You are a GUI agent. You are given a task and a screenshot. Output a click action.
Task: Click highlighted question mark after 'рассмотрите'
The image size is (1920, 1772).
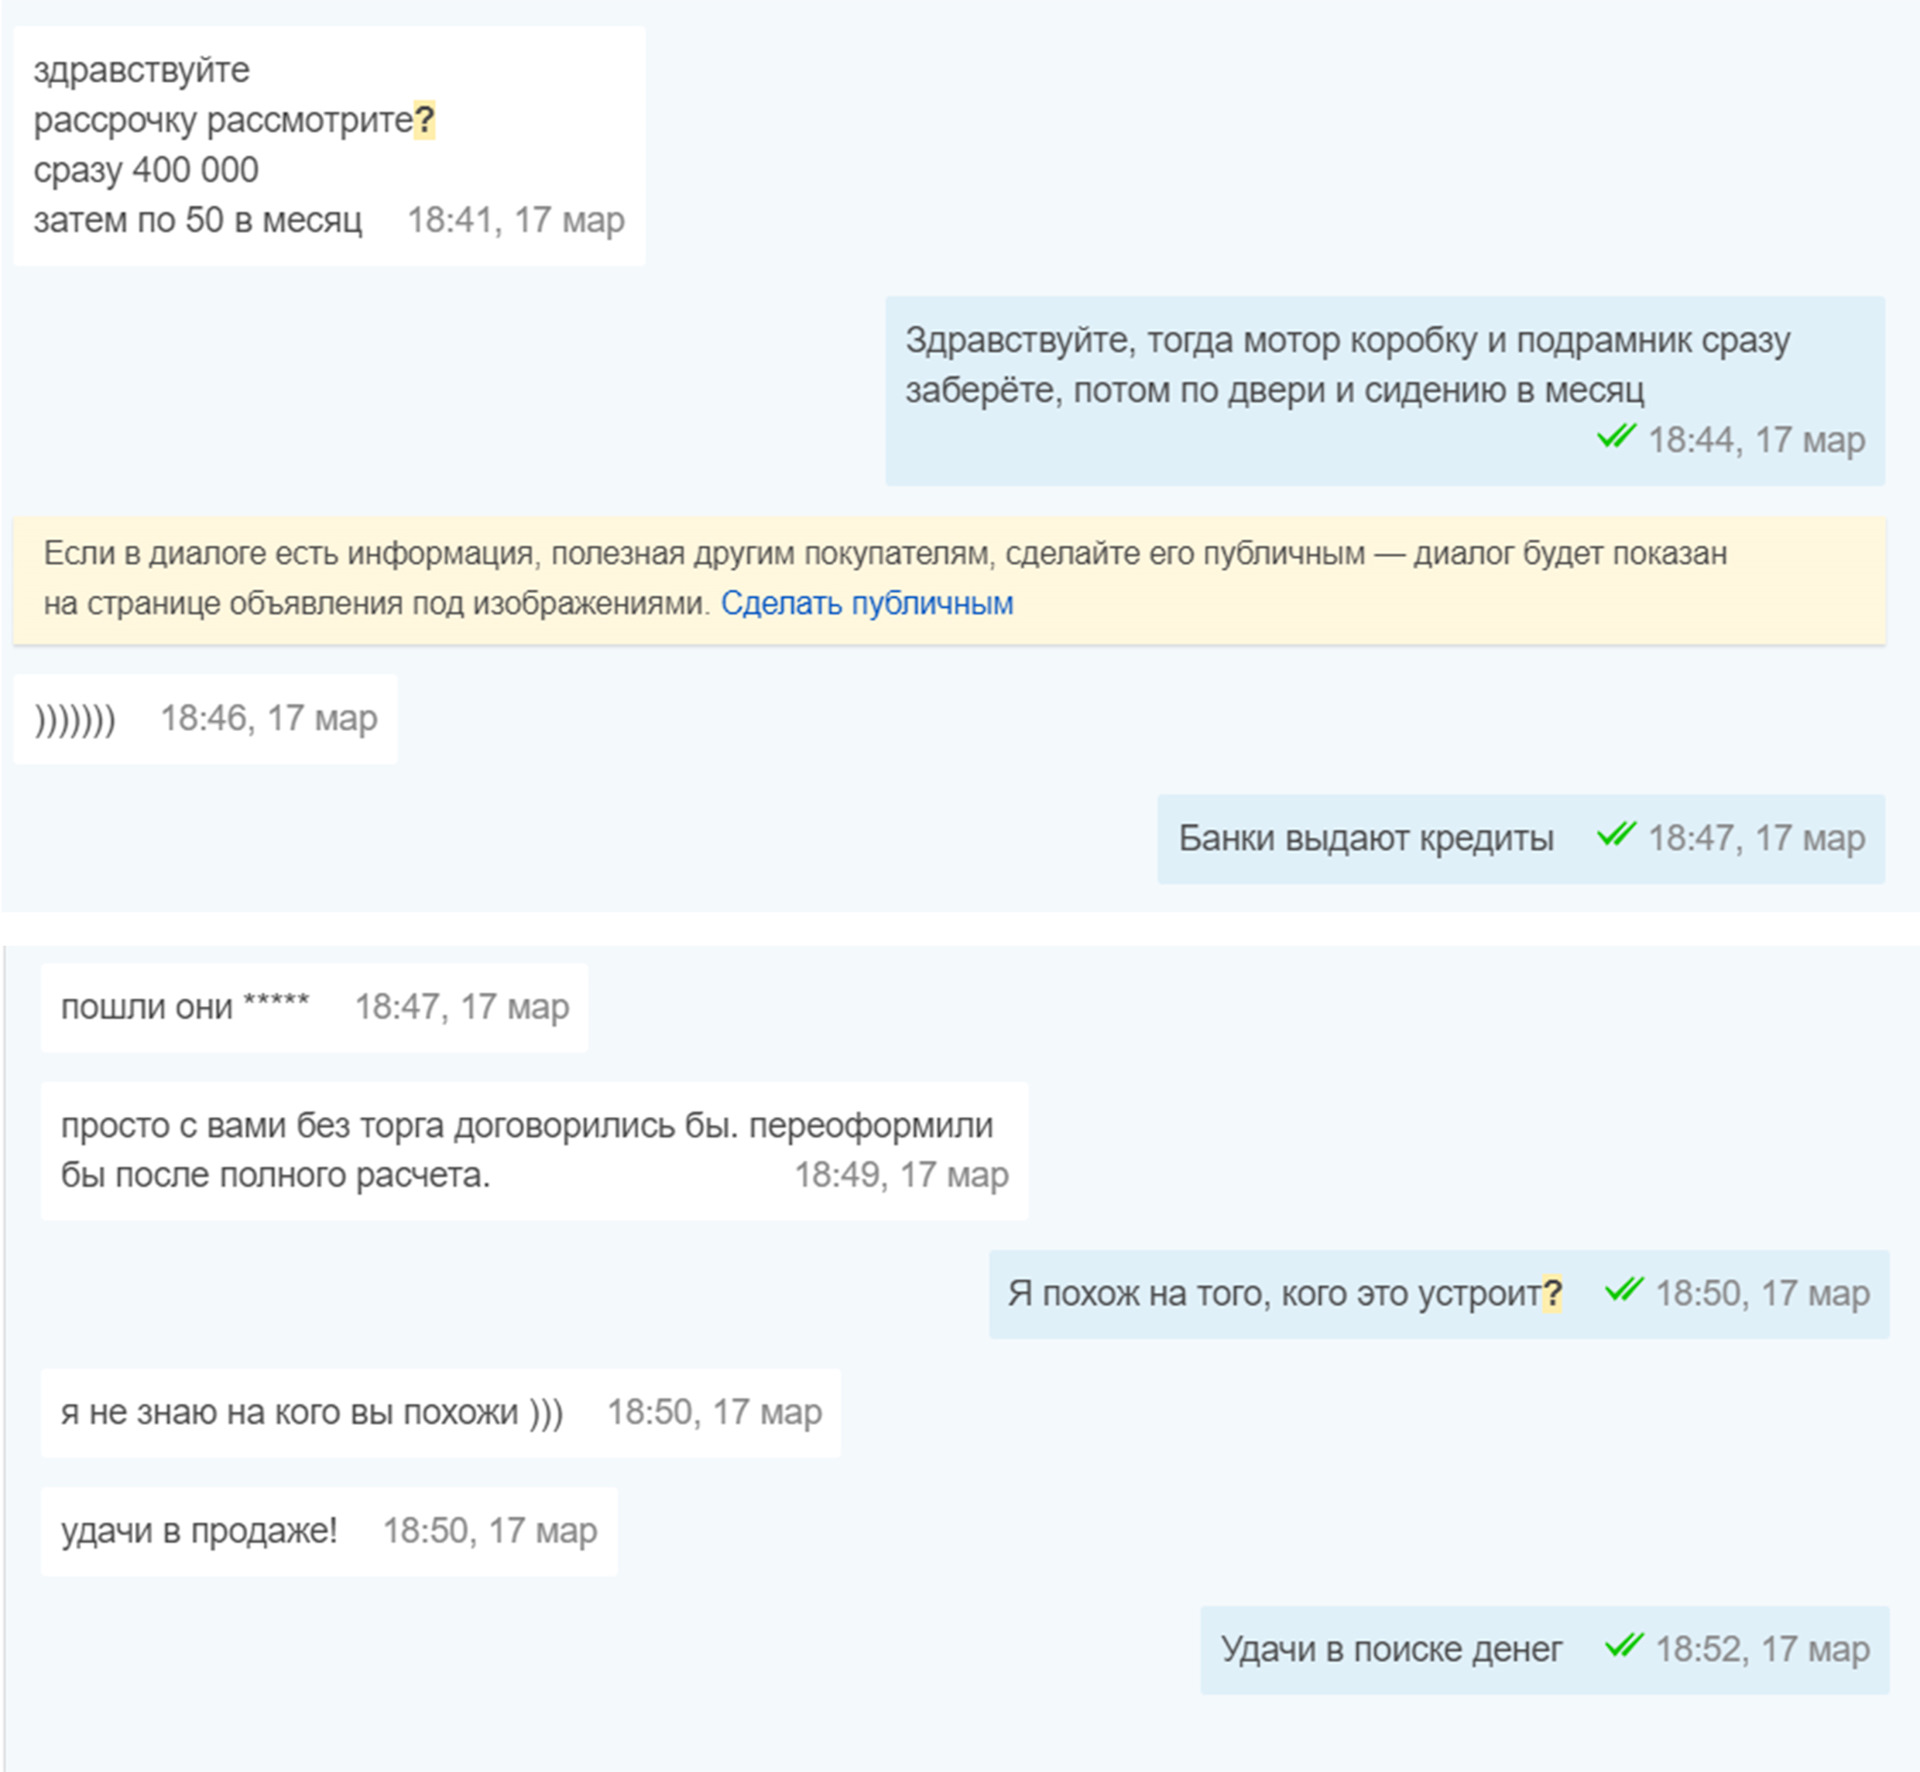pyautogui.click(x=424, y=121)
